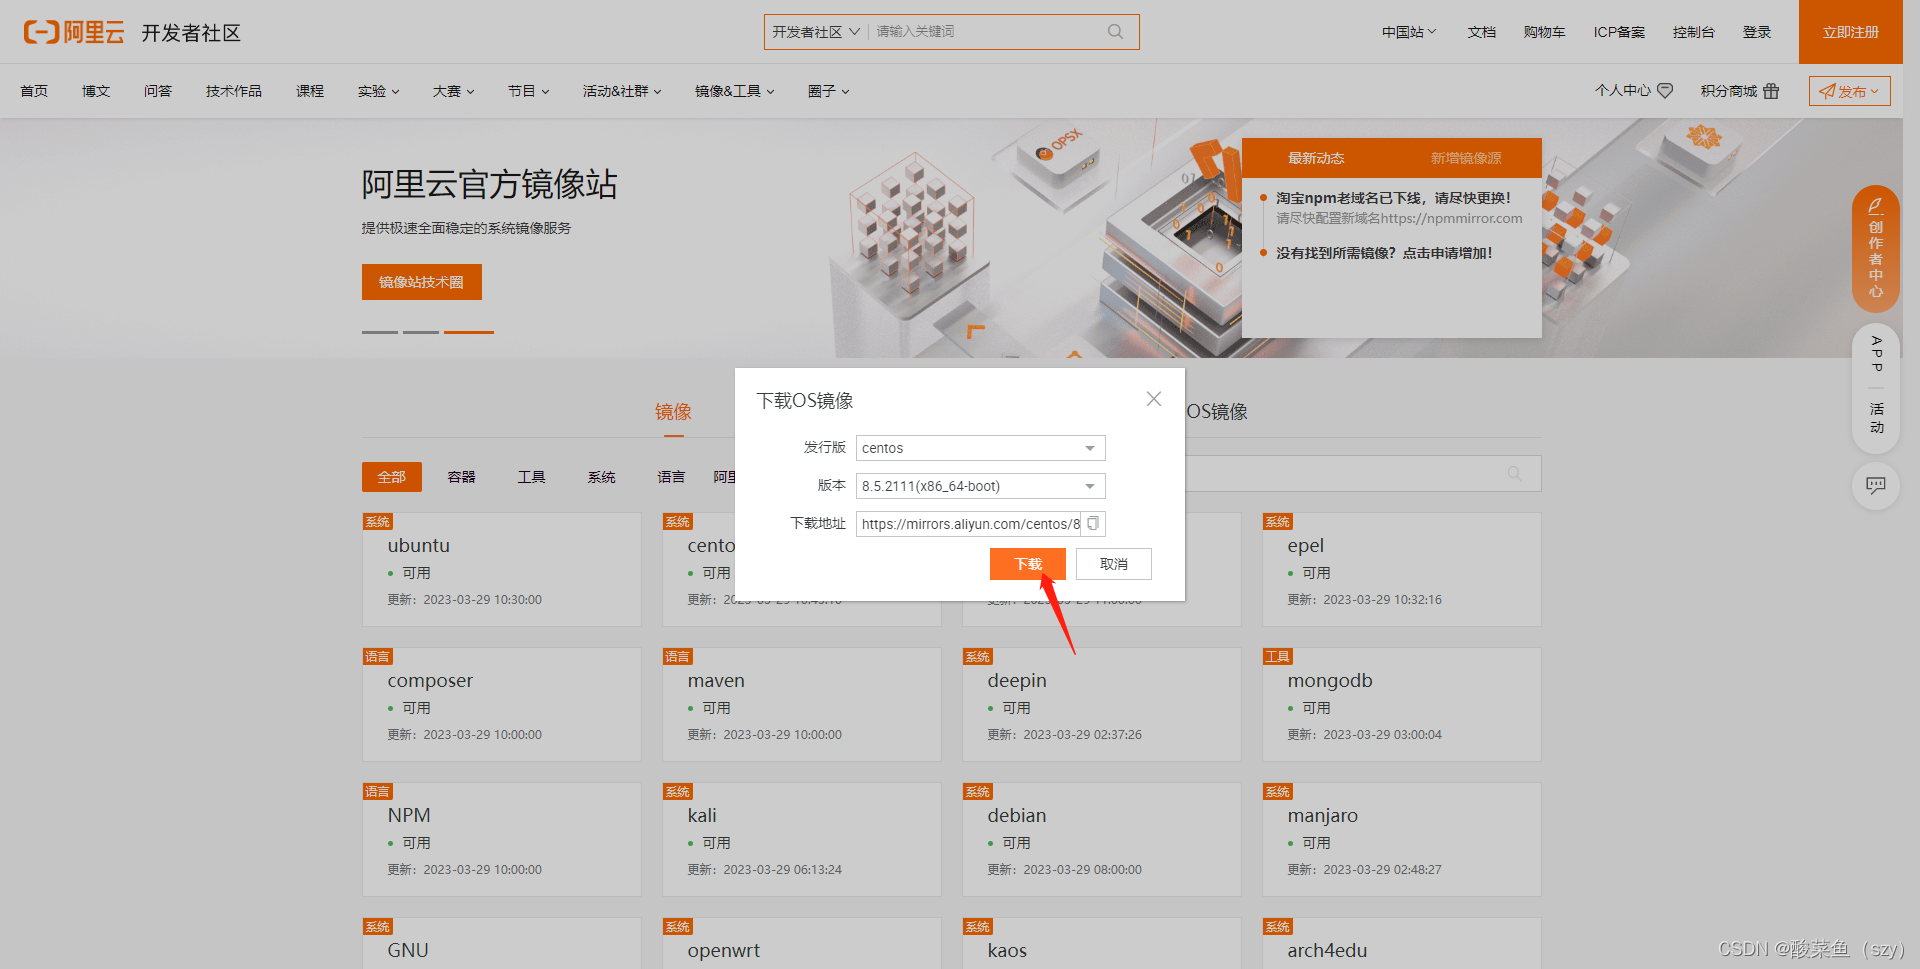Image resolution: width=1920 pixels, height=969 pixels.
Task: Click the 下载地址 URL field
Action: point(970,524)
